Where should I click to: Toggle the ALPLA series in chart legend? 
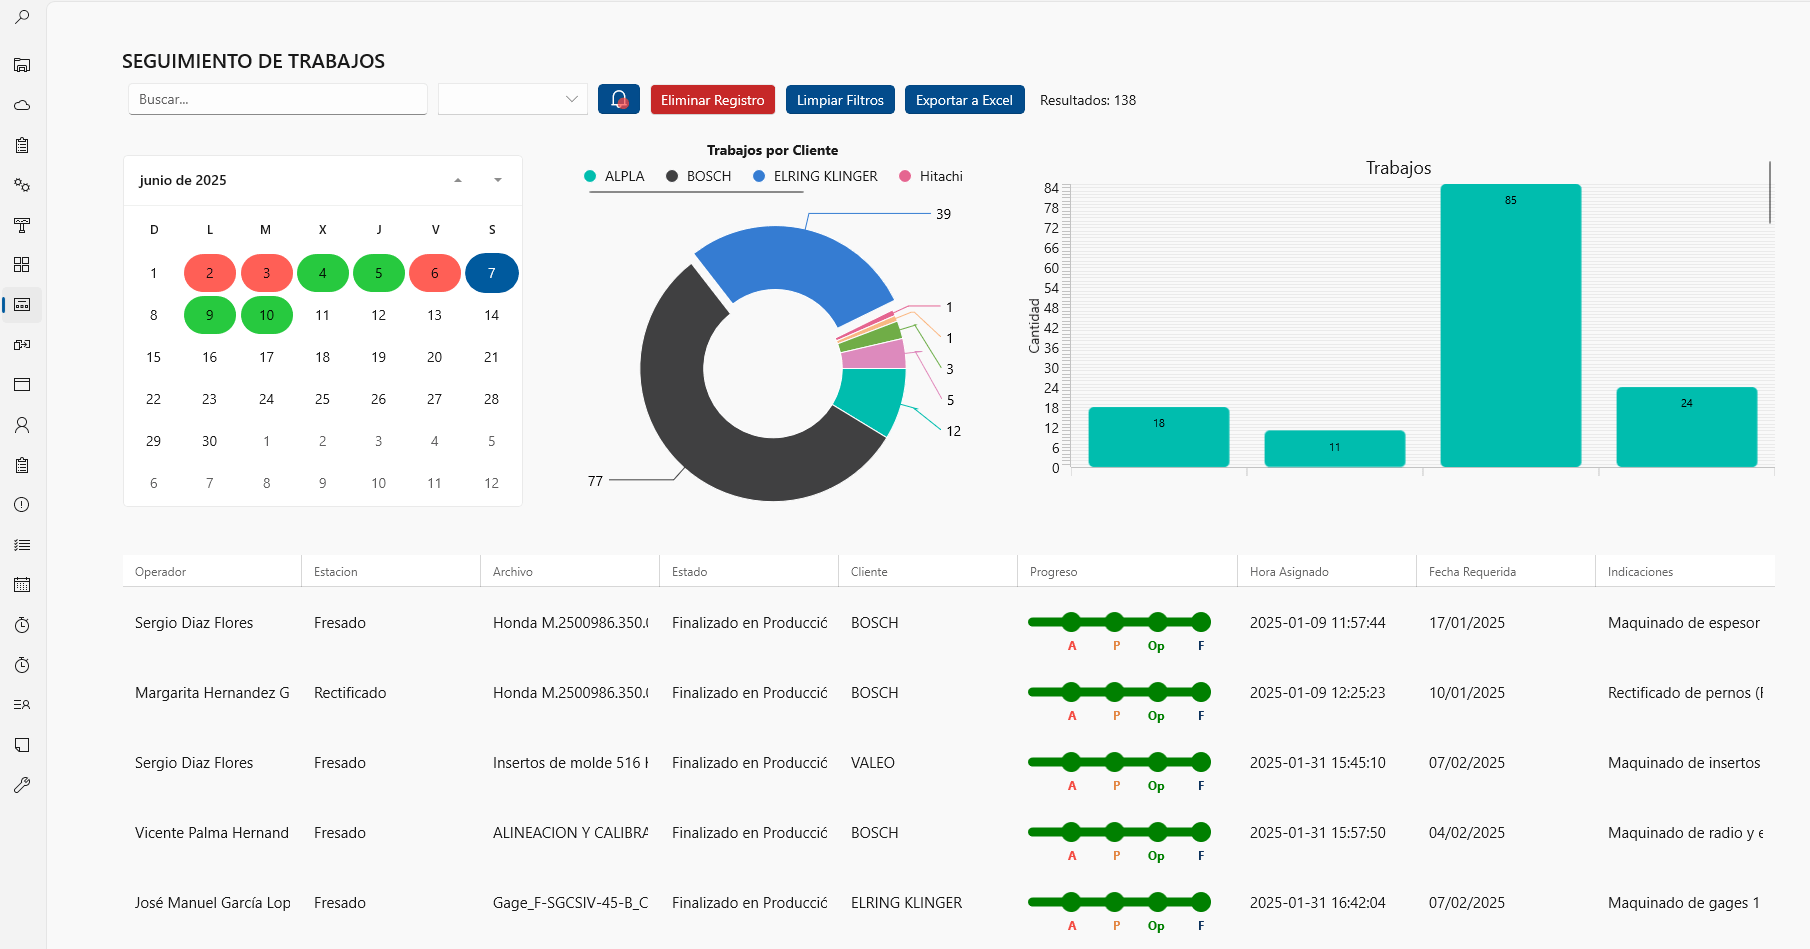pos(615,176)
